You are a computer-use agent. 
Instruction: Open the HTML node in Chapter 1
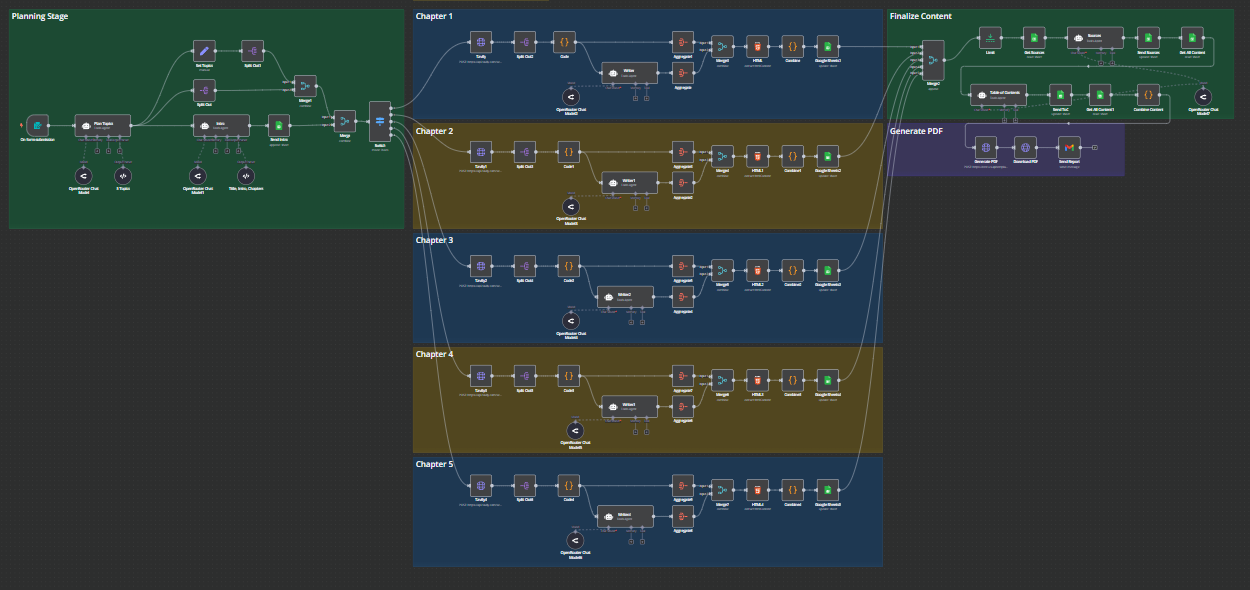tap(758, 46)
